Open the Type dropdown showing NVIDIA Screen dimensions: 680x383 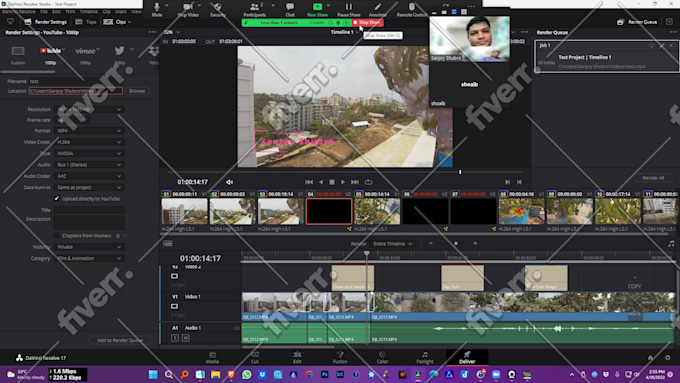click(89, 153)
